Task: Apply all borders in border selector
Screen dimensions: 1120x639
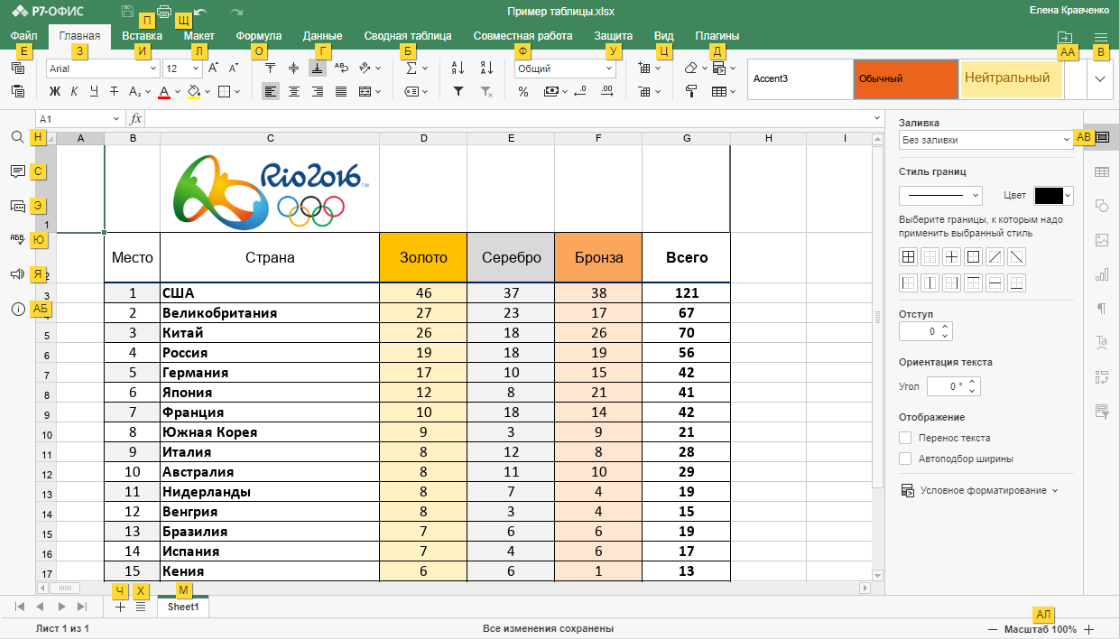Action: click(x=908, y=257)
